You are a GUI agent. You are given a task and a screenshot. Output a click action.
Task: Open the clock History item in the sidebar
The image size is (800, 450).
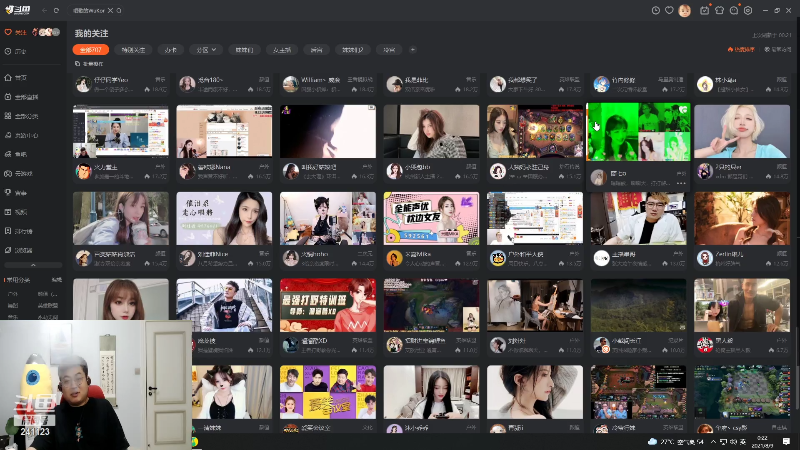click(x=15, y=52)
